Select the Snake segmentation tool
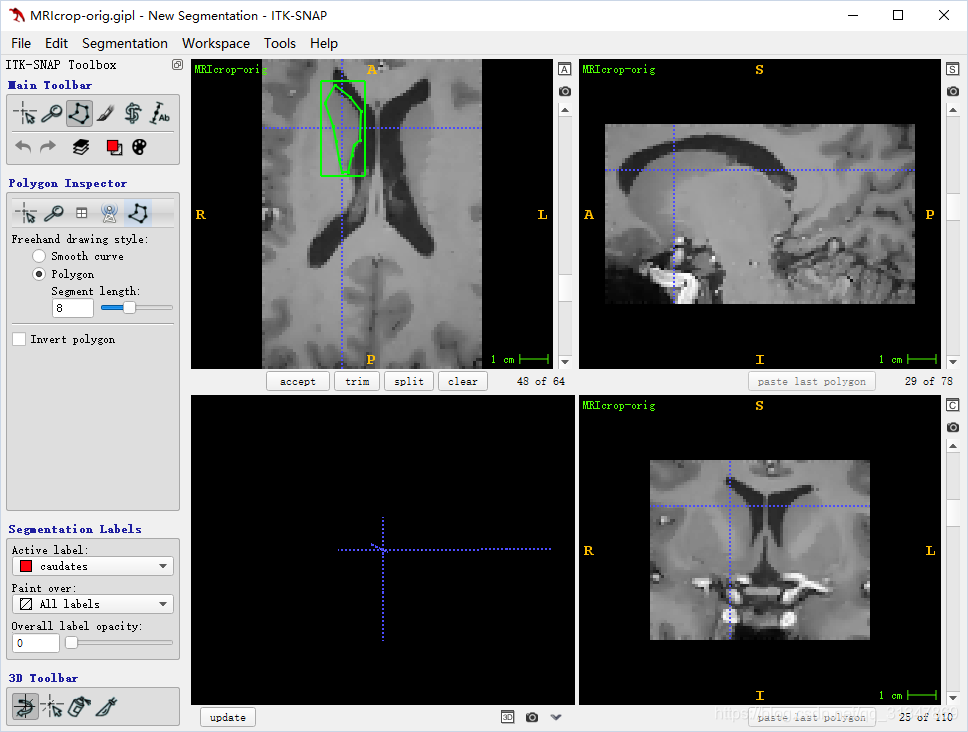Screen dimensions: 968x732 tap(133, 114)
